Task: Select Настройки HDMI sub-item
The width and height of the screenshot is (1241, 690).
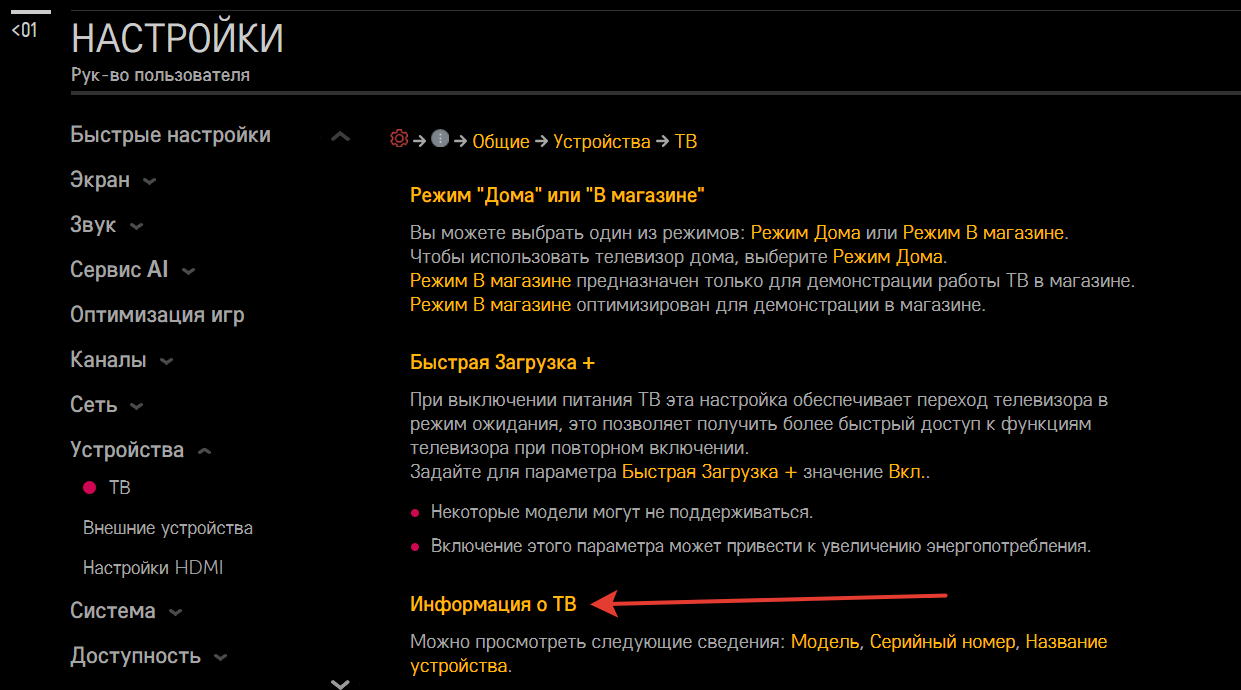Action: pos(153,568)
